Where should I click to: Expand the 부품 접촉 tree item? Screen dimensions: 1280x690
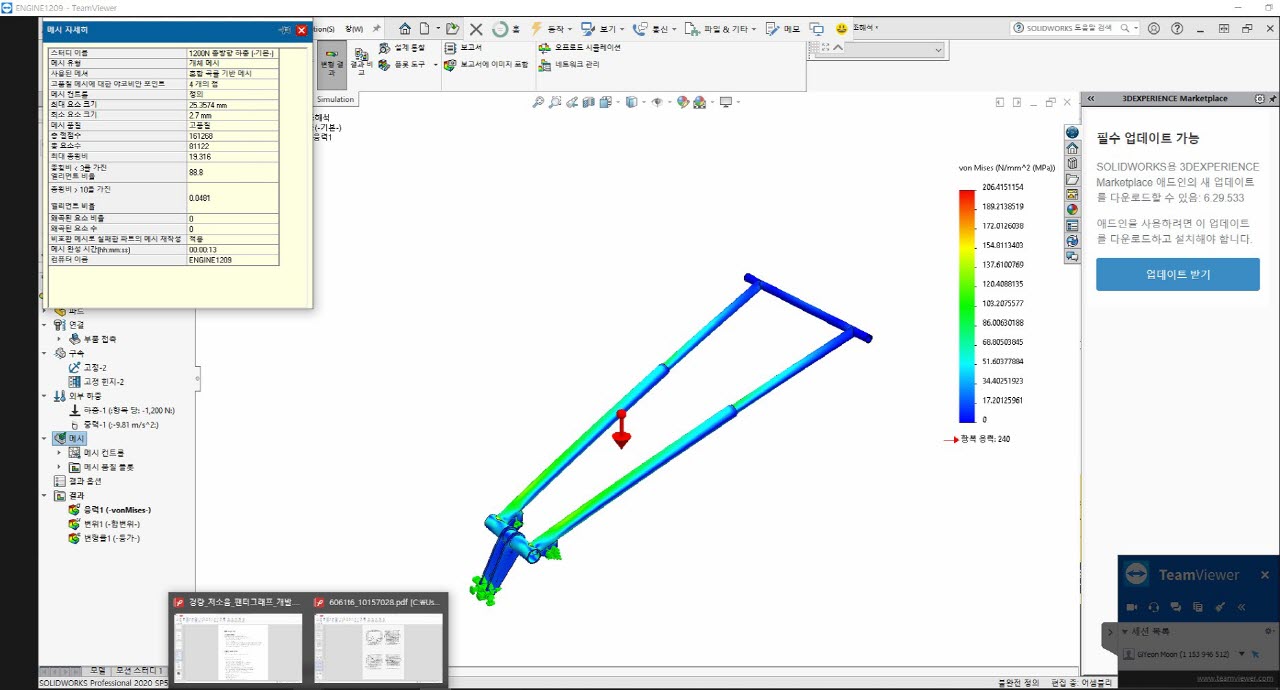pyautogui.click(x=59, y=339)
